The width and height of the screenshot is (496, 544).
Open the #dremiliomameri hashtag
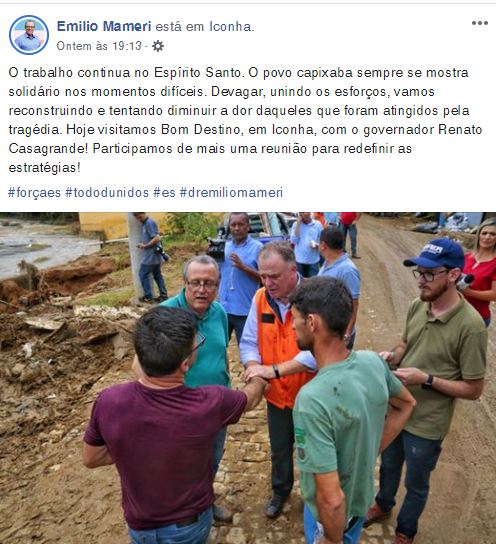tap(231, 192)
